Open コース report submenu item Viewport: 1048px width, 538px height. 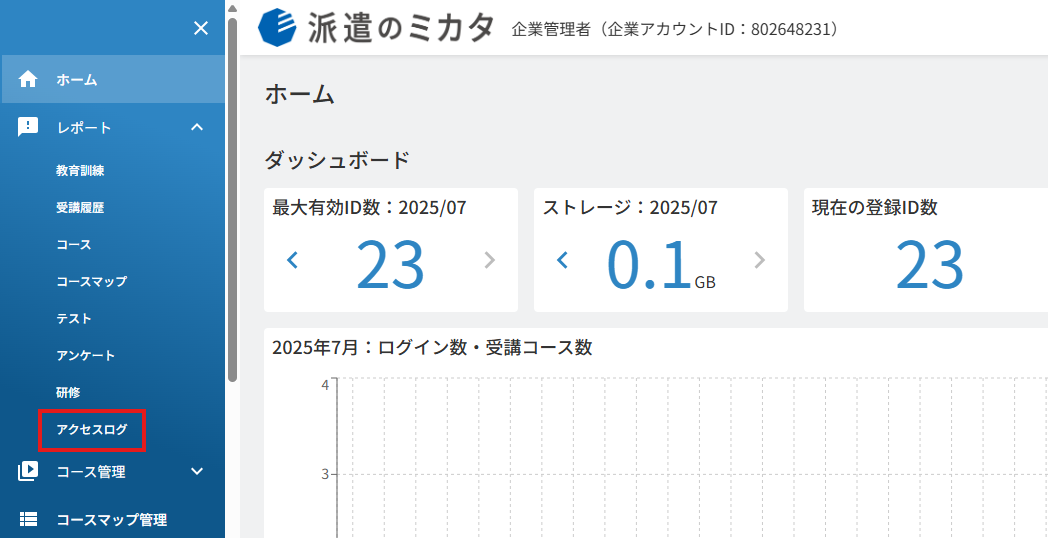(x=74, y=245)
